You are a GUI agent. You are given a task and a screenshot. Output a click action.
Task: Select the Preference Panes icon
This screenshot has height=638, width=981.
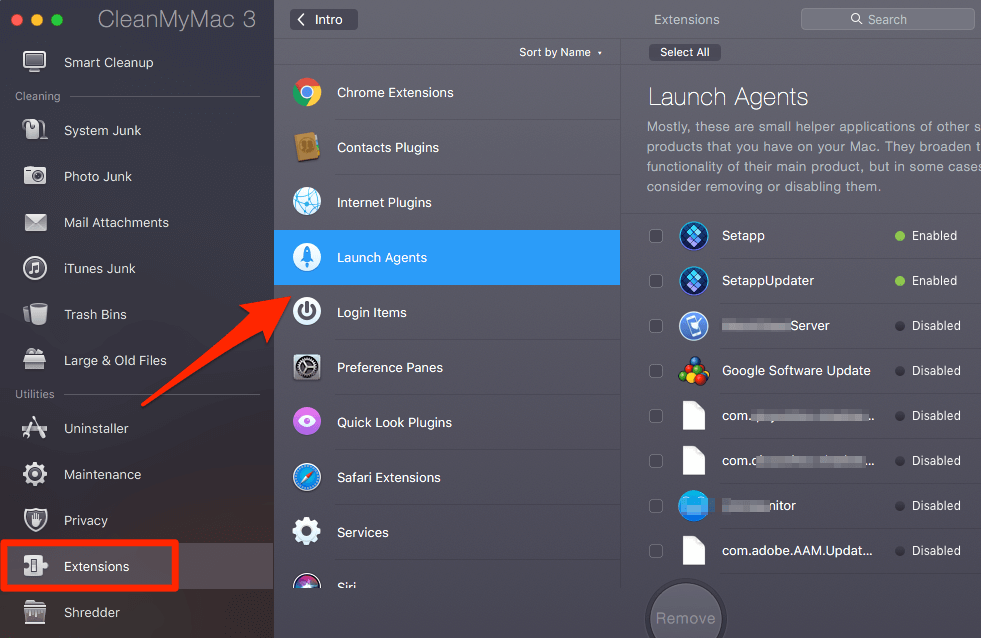[x=307, y=367]
